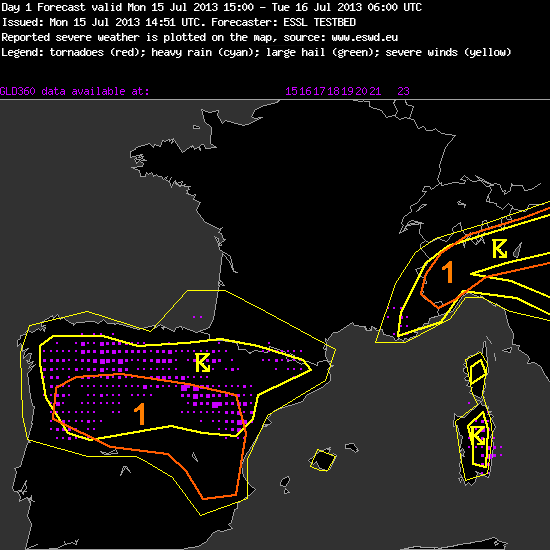Click the 'ESSL TESTBED' forecaster name
Viewport: 550px width, 550px height.
[320, 22]
